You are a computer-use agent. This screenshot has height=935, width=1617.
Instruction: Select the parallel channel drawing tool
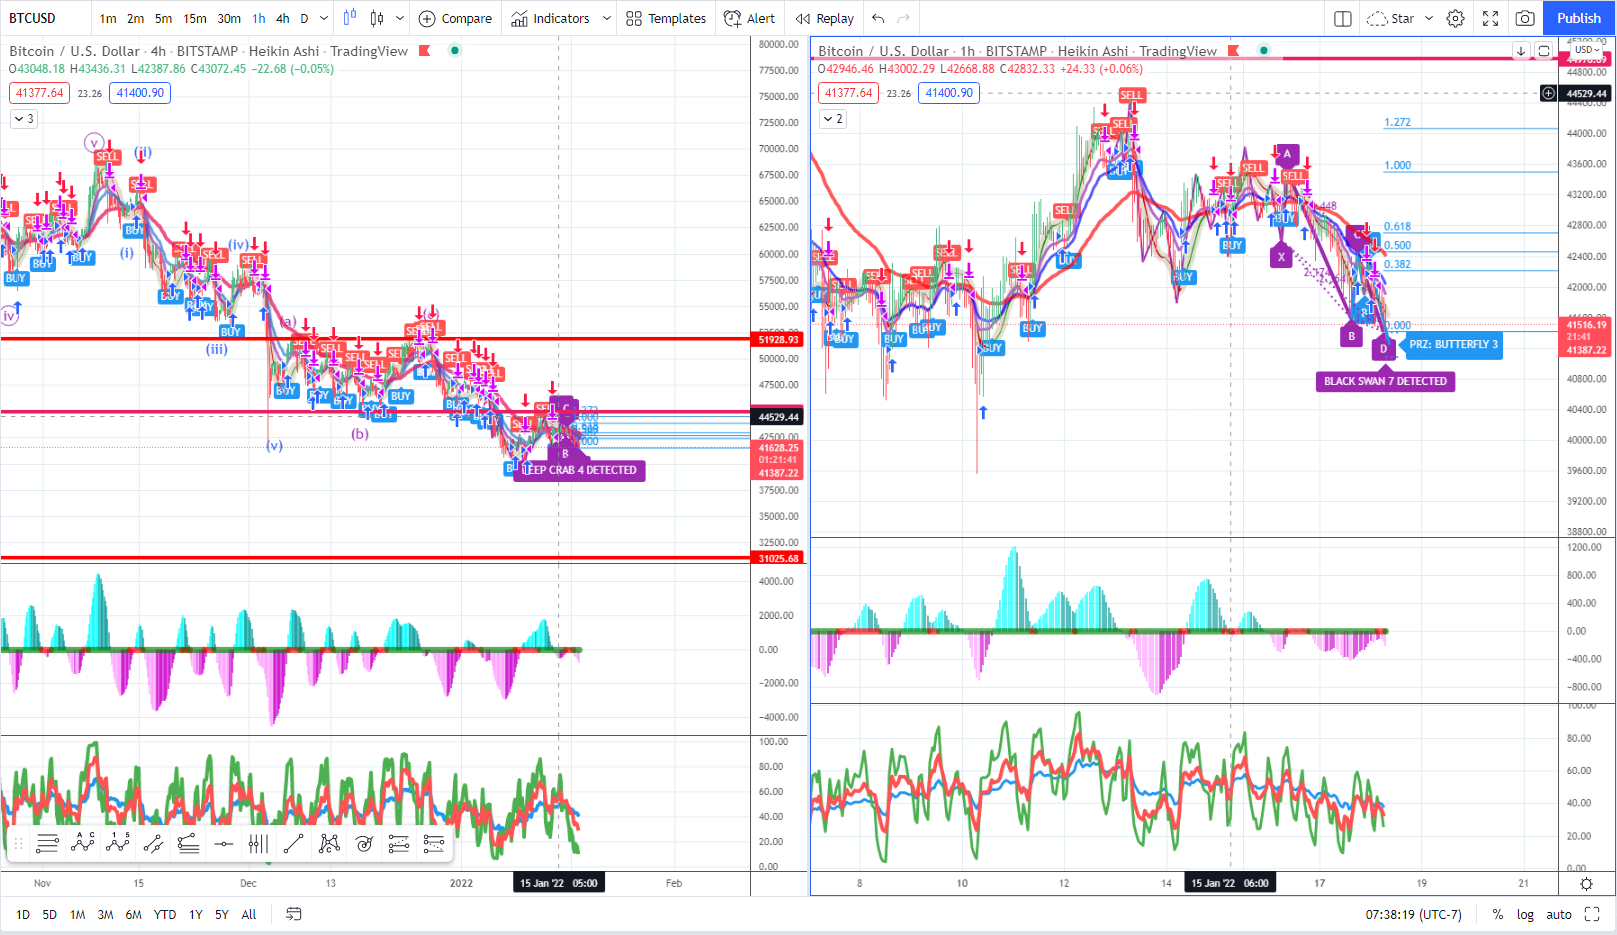(153, 844)
